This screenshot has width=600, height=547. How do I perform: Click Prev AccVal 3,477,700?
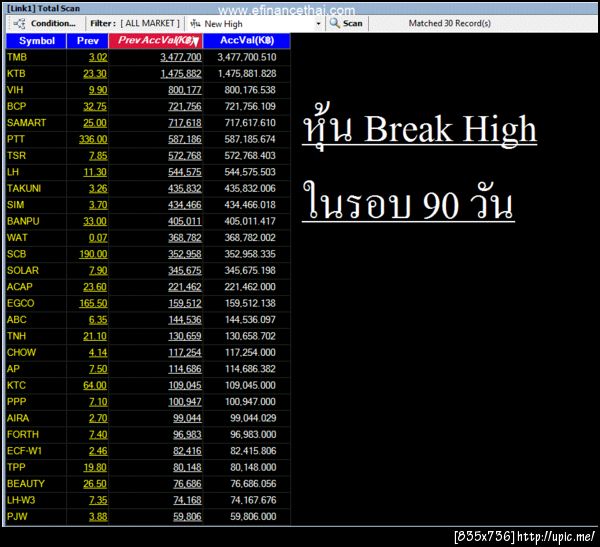point(181,57)
